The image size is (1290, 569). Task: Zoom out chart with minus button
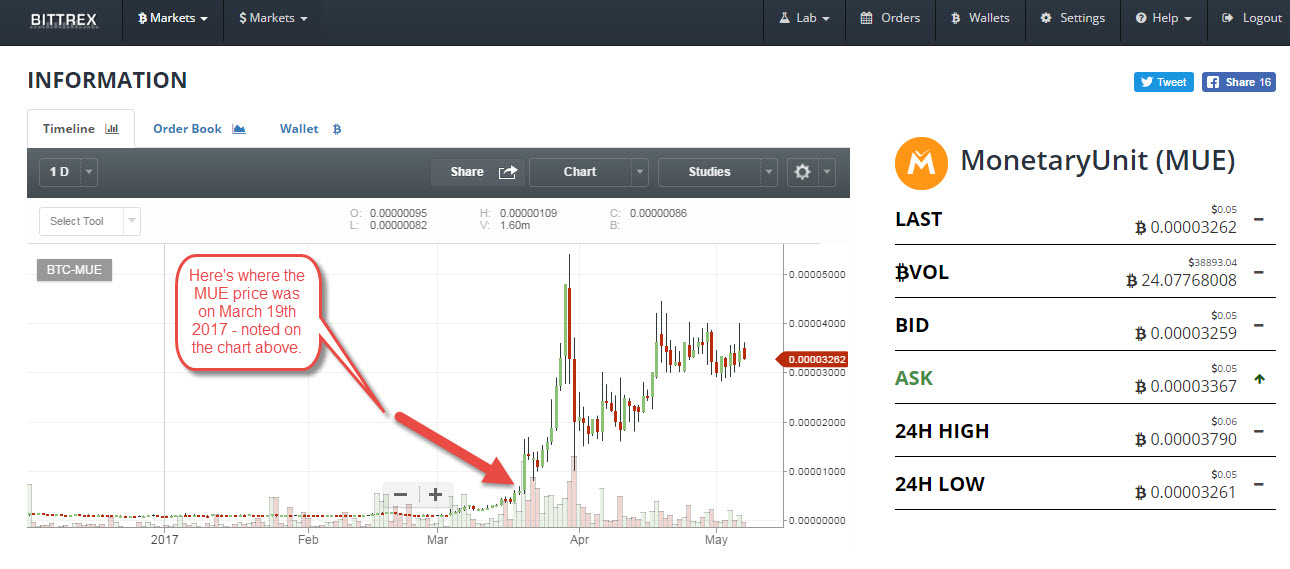400,495
